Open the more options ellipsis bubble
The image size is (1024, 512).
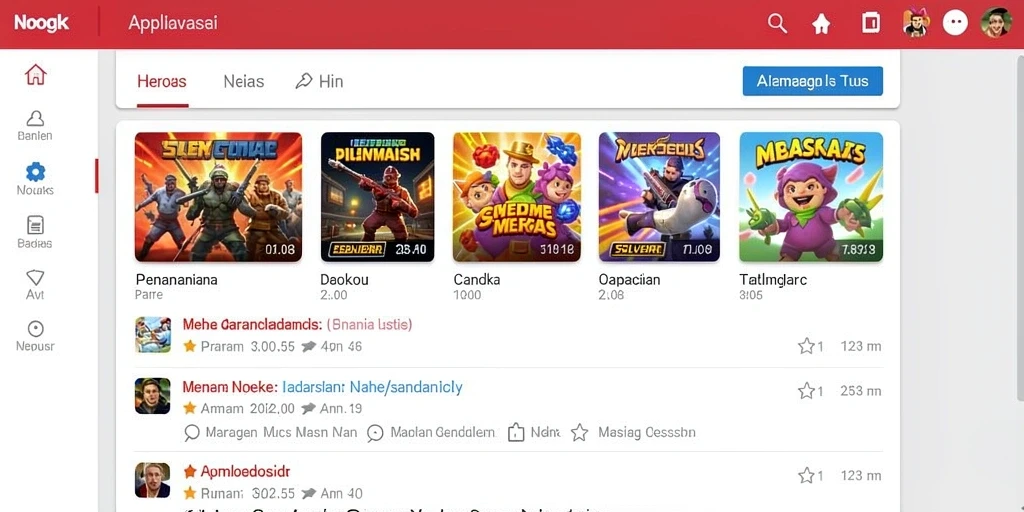[x=955, y=23]
